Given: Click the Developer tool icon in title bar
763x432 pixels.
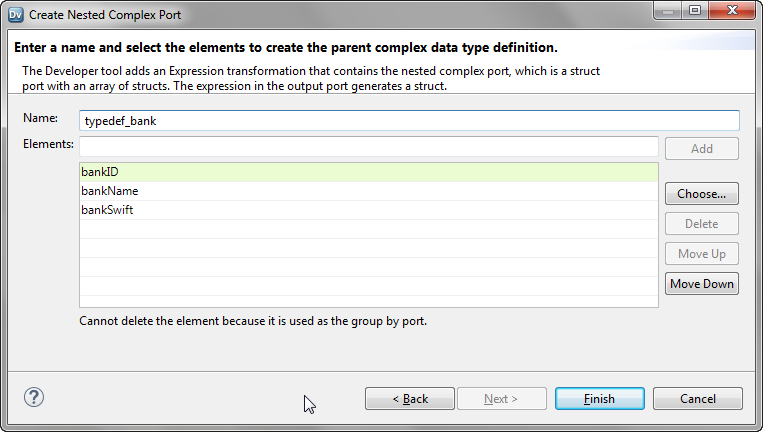Looking at the screenshot, I should point(15,15).
